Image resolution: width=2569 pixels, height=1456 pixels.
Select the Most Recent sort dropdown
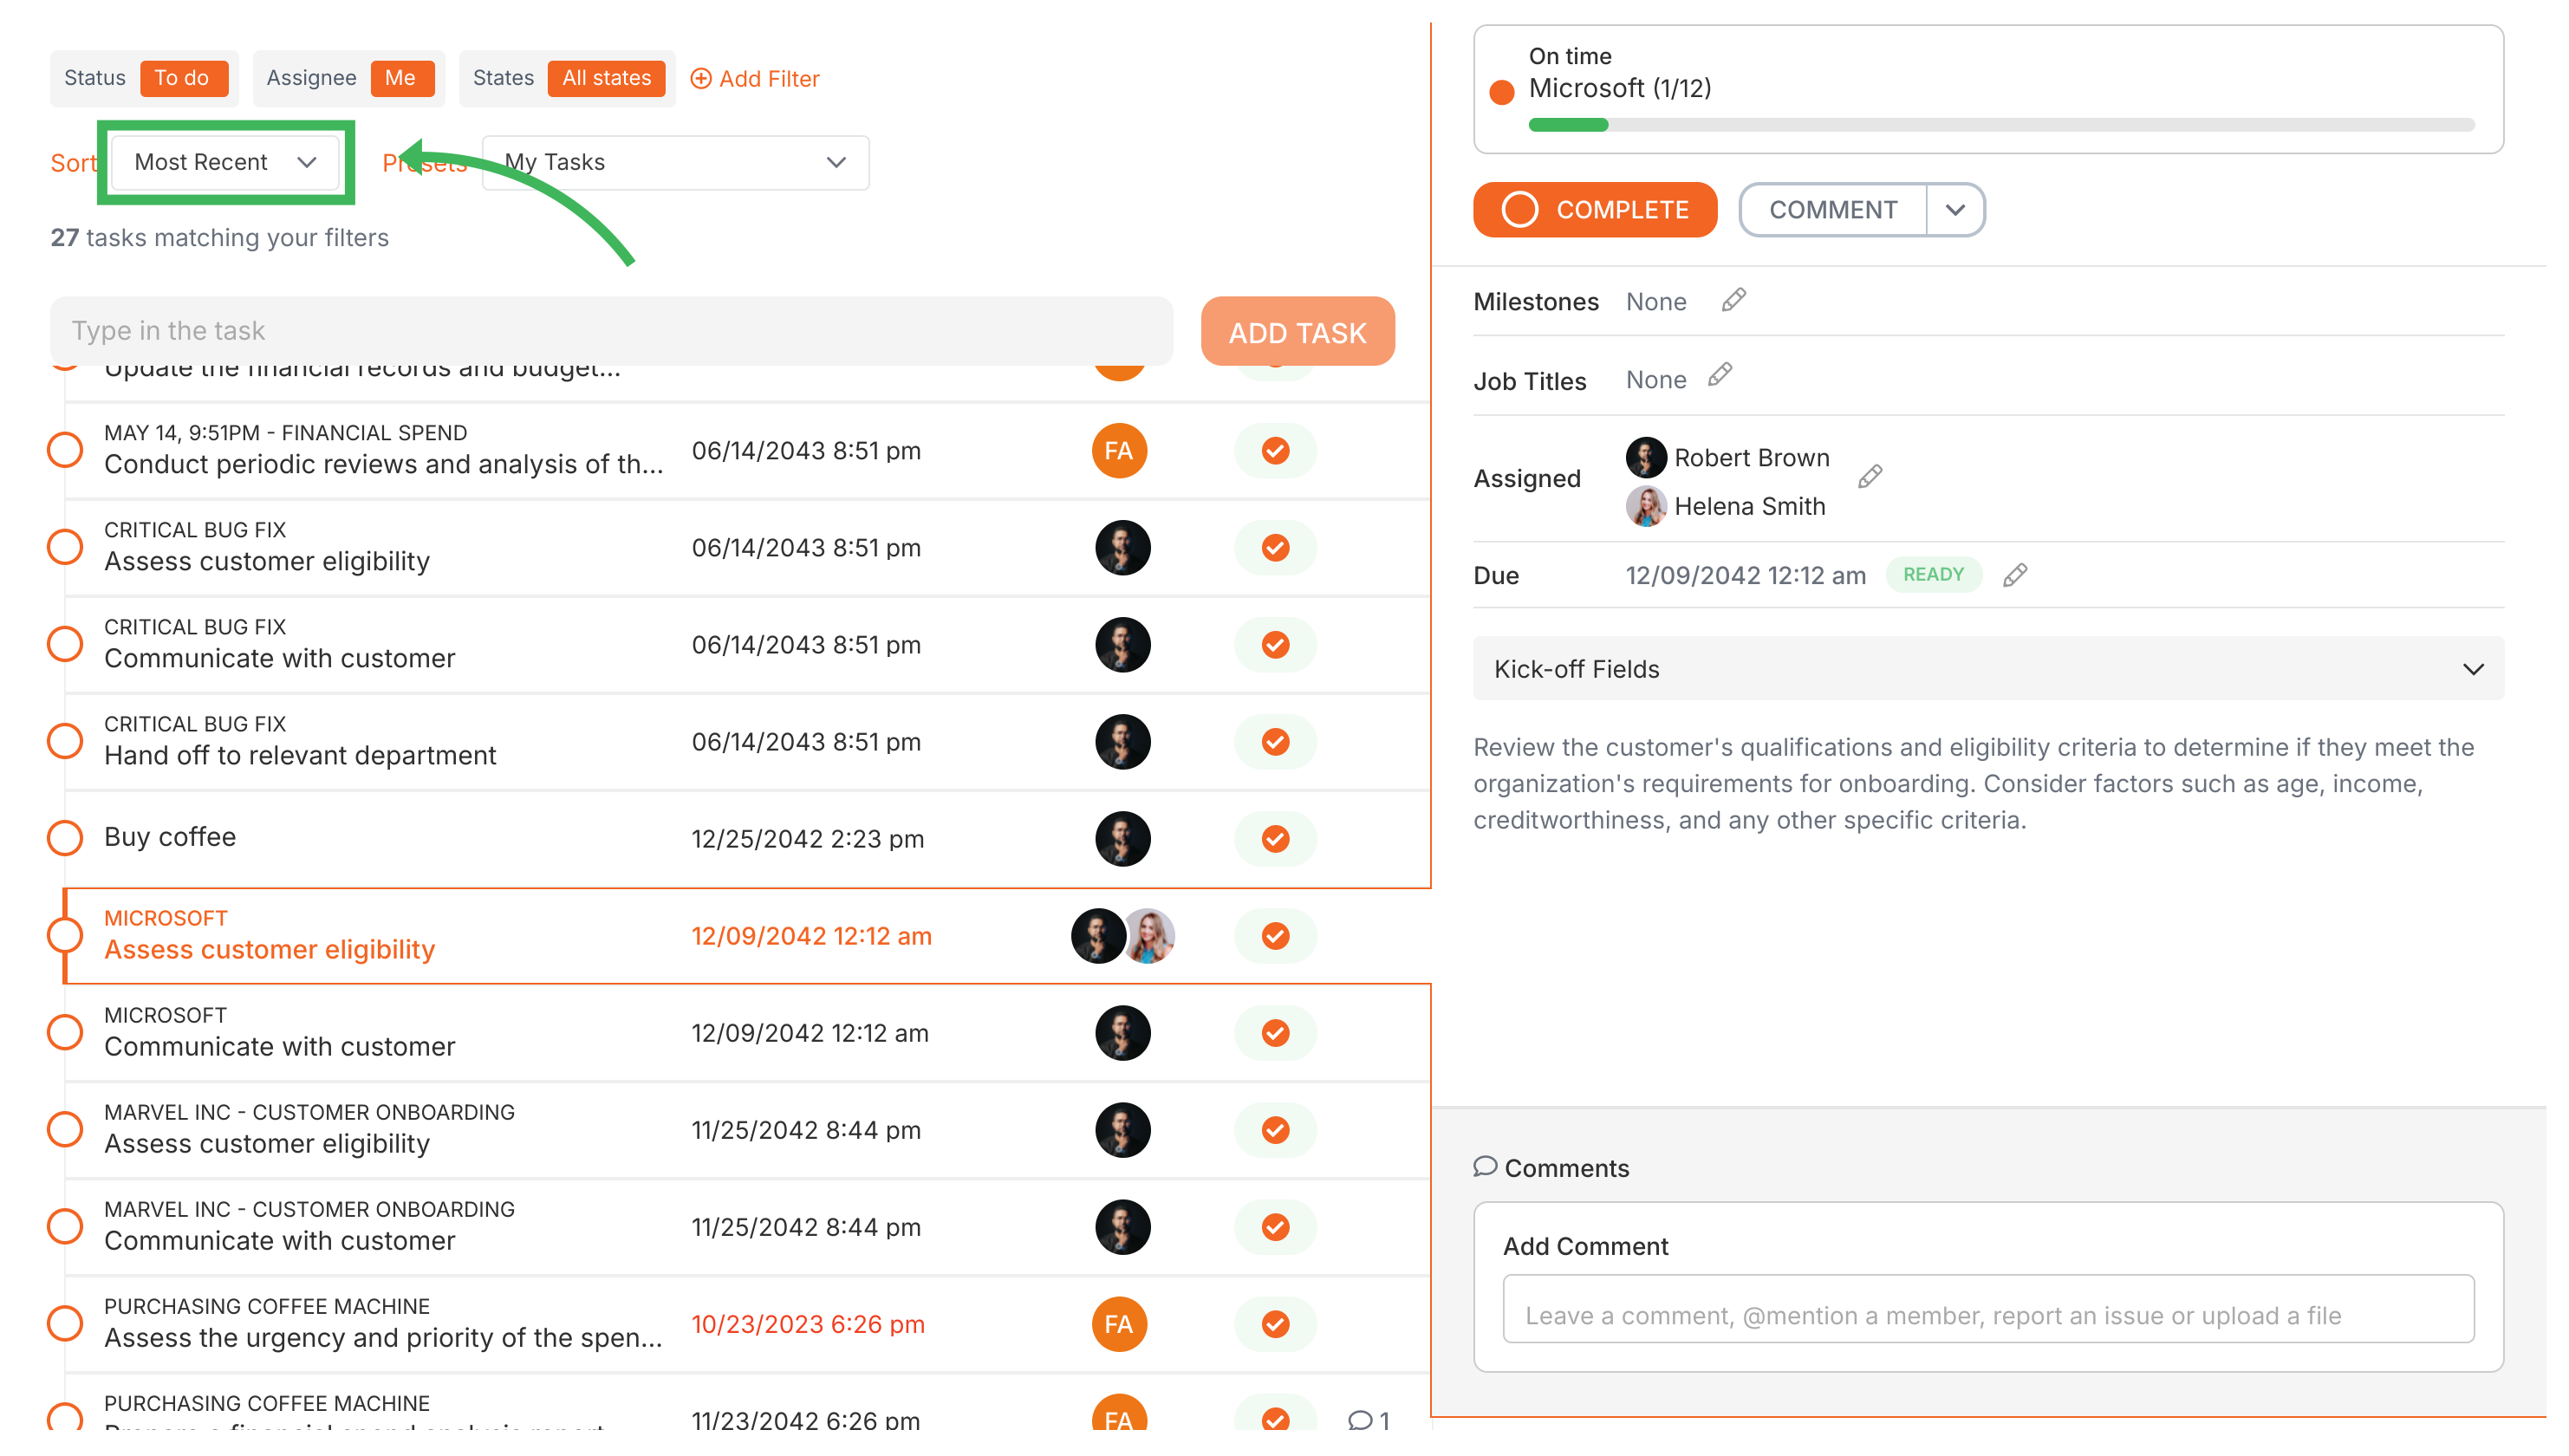tap(224, 160)
